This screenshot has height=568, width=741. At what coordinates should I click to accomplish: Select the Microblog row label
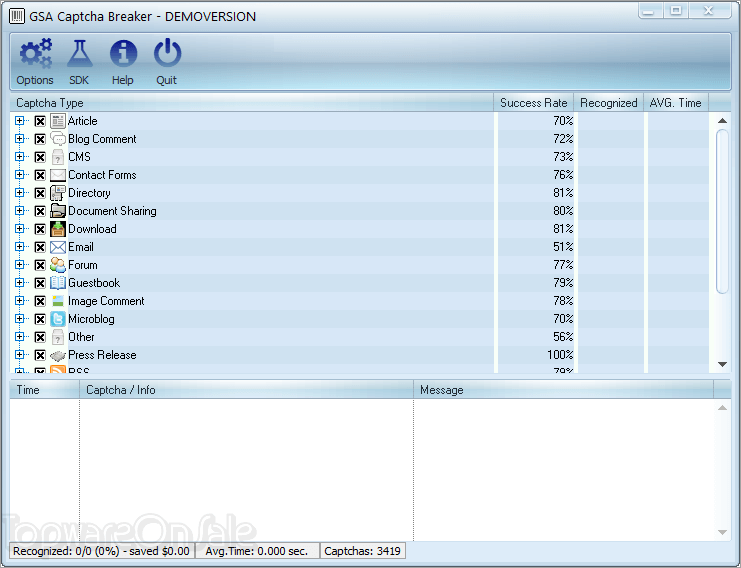click(x=91, y=319)
